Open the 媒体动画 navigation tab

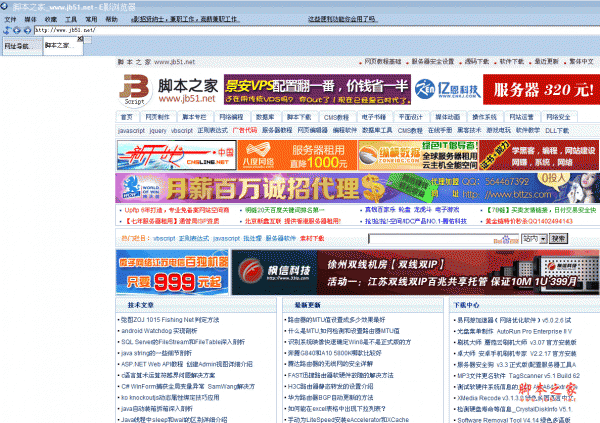pos(447,117)
